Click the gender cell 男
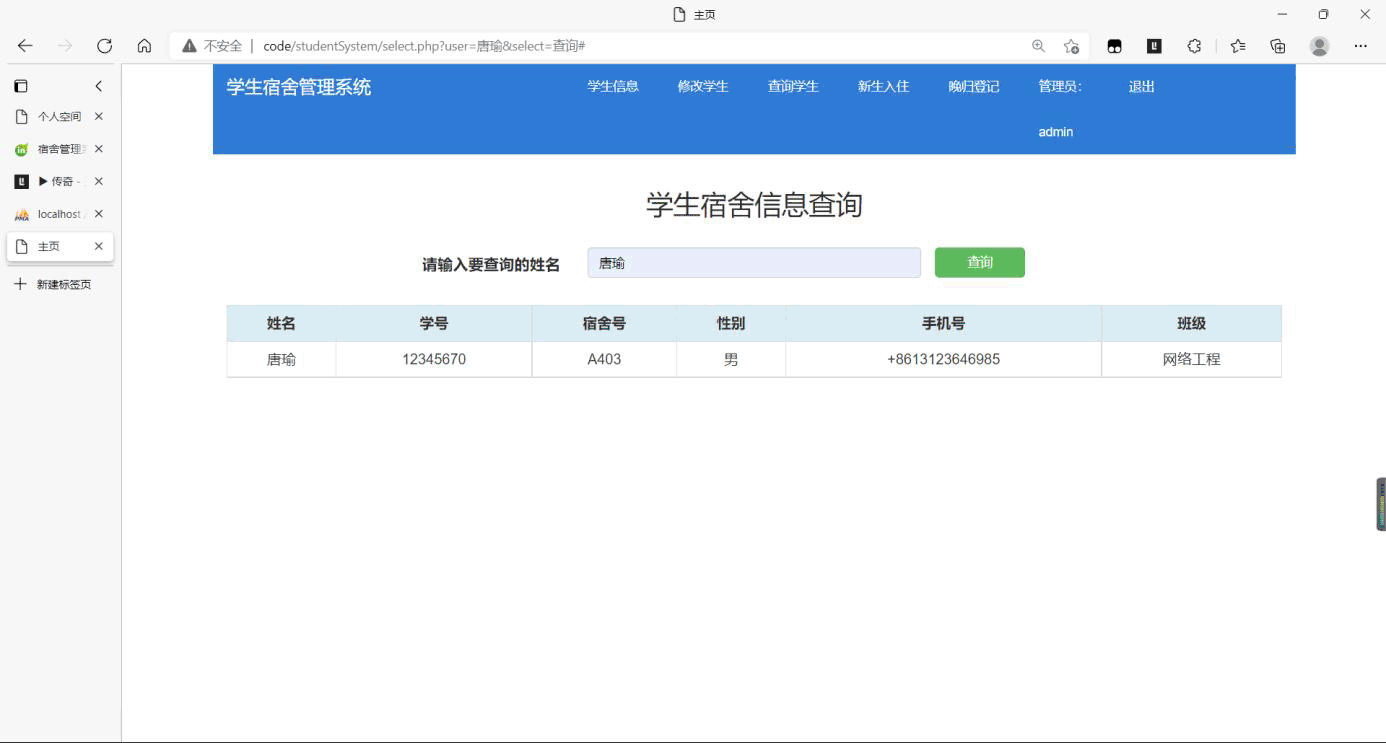This screenshot has width=1386, height=743. coord(731,359)
